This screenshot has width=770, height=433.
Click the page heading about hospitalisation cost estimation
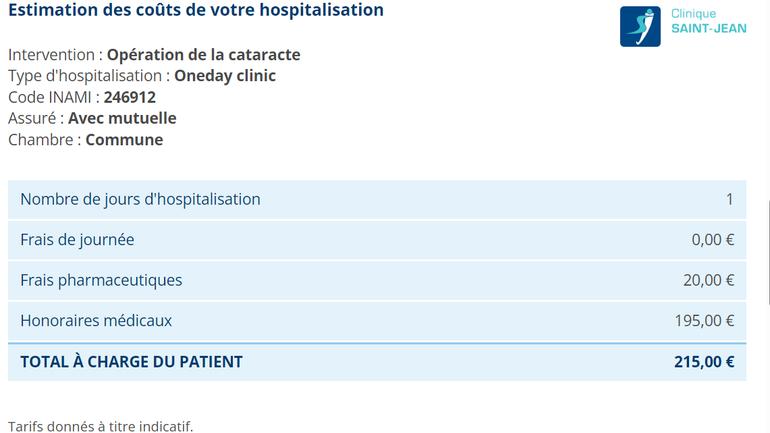[x=196, y=10]
